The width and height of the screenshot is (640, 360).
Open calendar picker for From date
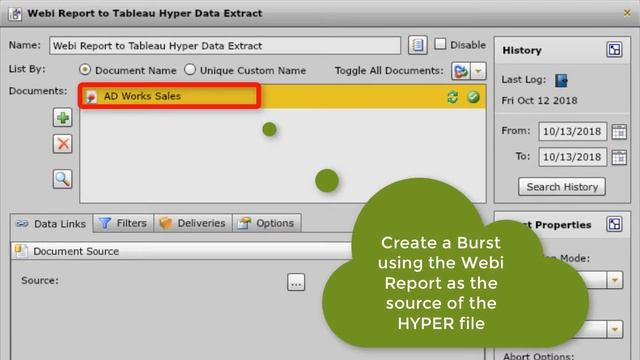click(x=619, y=132)
